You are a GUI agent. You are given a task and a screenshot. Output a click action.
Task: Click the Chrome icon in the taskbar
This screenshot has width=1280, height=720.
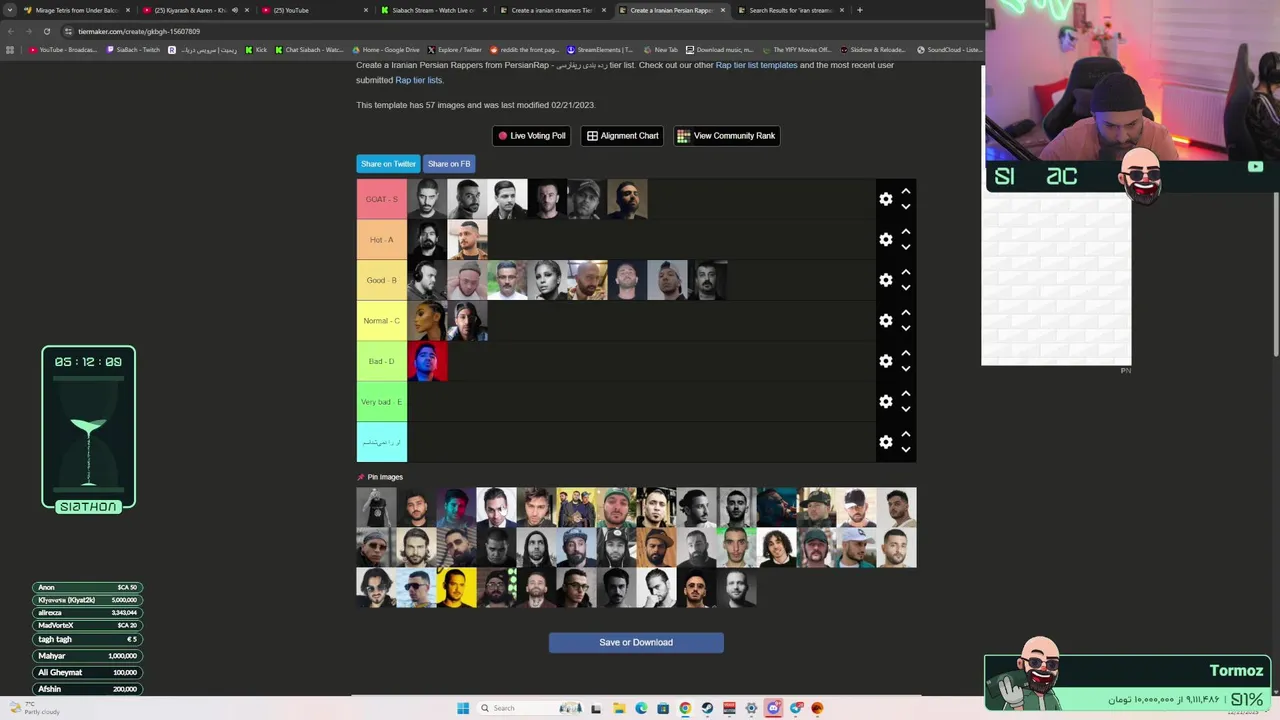(685, 708)
